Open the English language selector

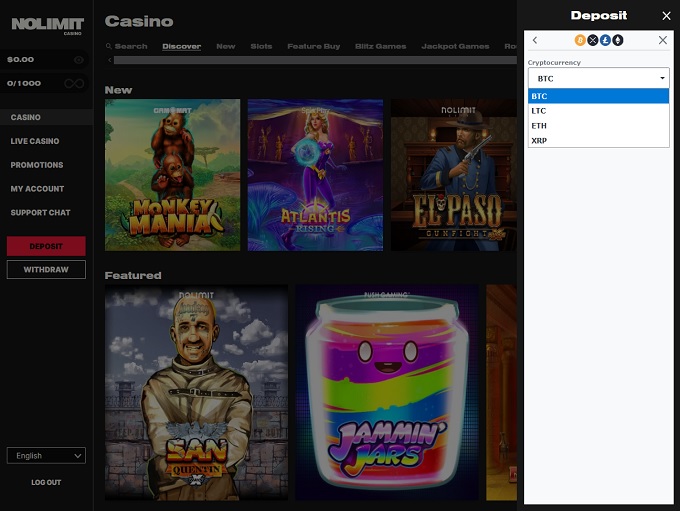(46, 456)
